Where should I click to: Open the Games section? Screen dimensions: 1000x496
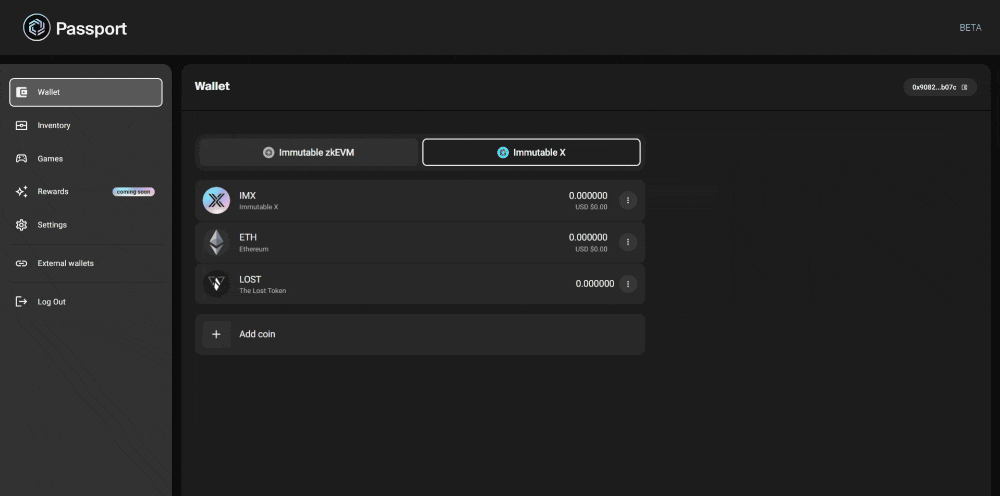click(85, 159)
